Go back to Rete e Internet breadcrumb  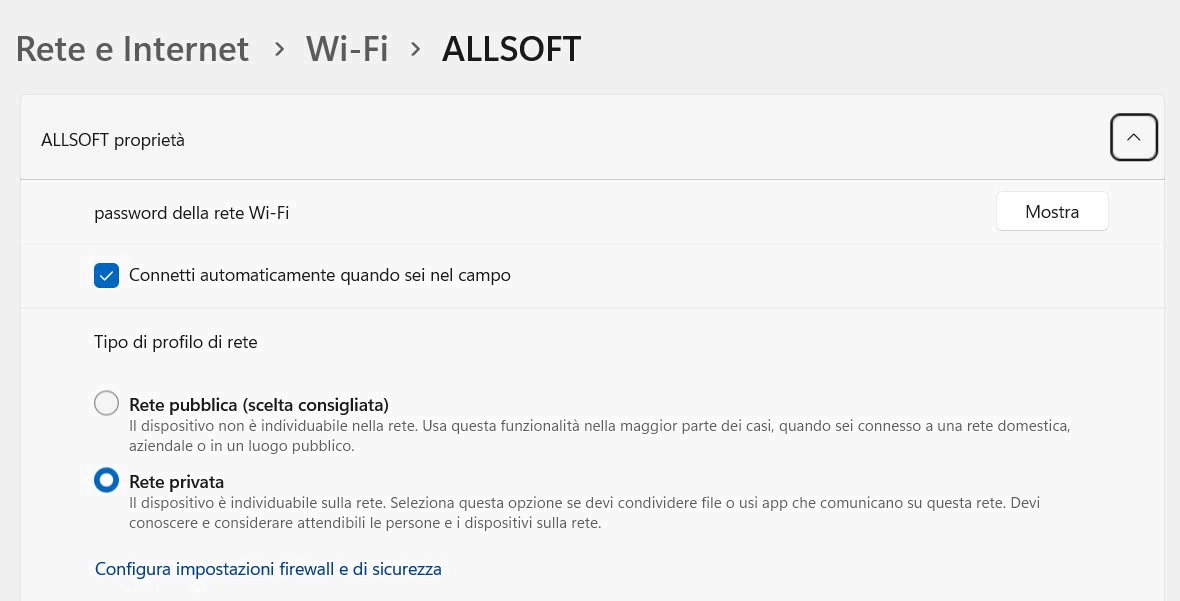pyautogui.click(x=133, y=49)
